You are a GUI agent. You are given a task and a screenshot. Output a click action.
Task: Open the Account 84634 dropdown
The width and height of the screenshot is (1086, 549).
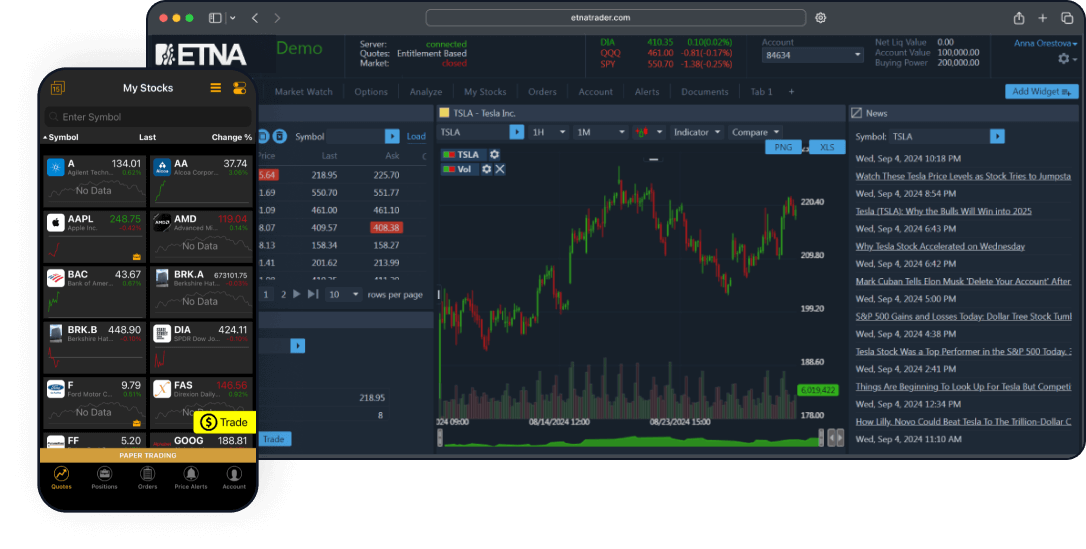(812, 55)
